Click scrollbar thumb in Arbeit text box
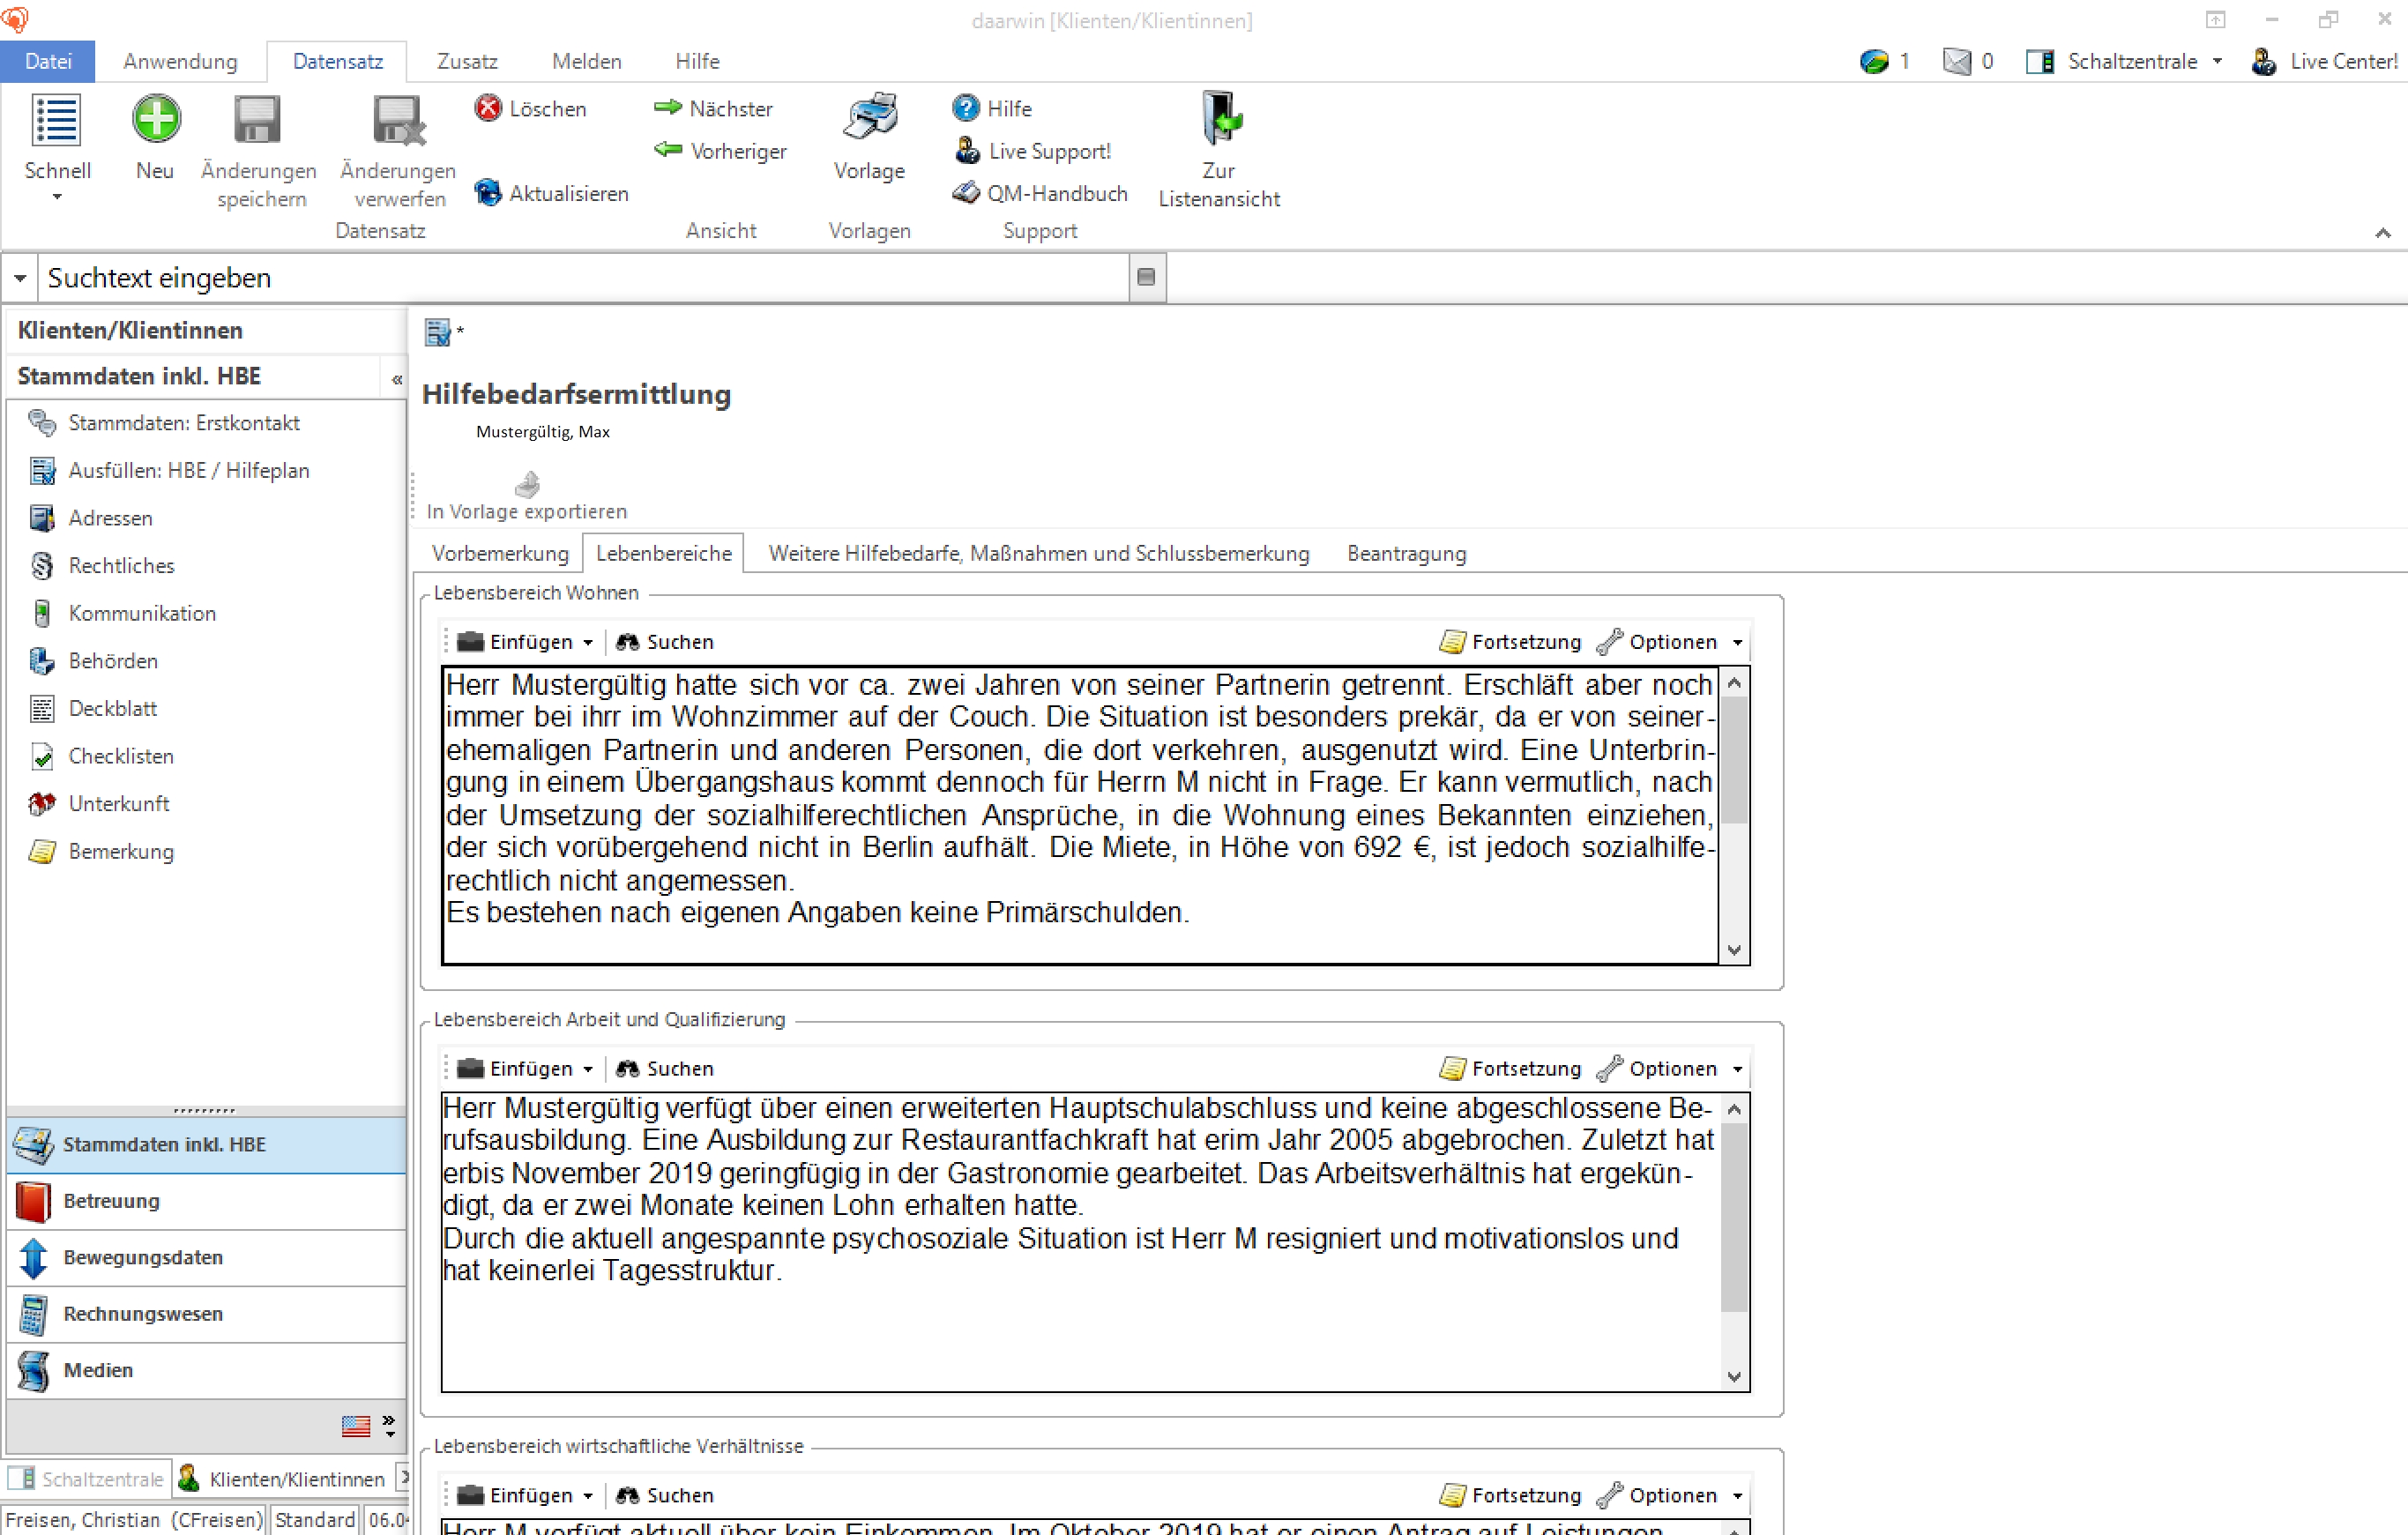Screen dimensions: 2408x1535 [x=1735, y=1216]
